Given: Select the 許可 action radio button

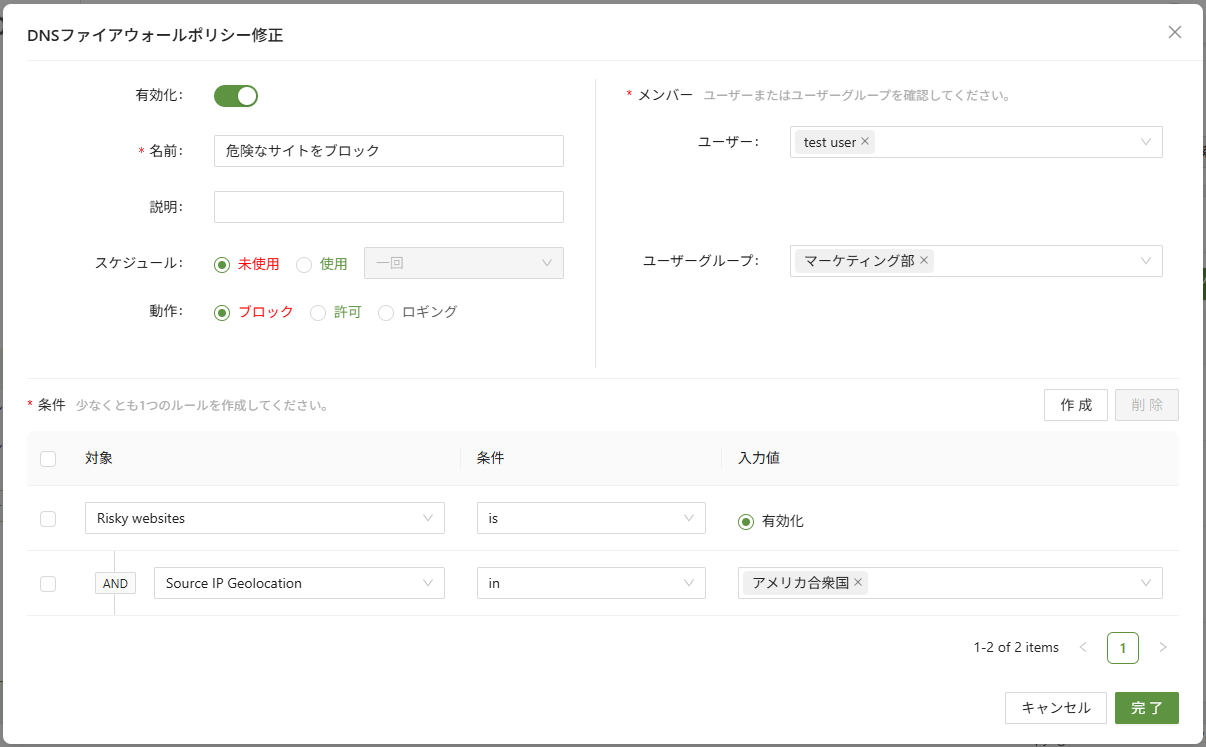Looking at the screenshot, I should point(318,313).
